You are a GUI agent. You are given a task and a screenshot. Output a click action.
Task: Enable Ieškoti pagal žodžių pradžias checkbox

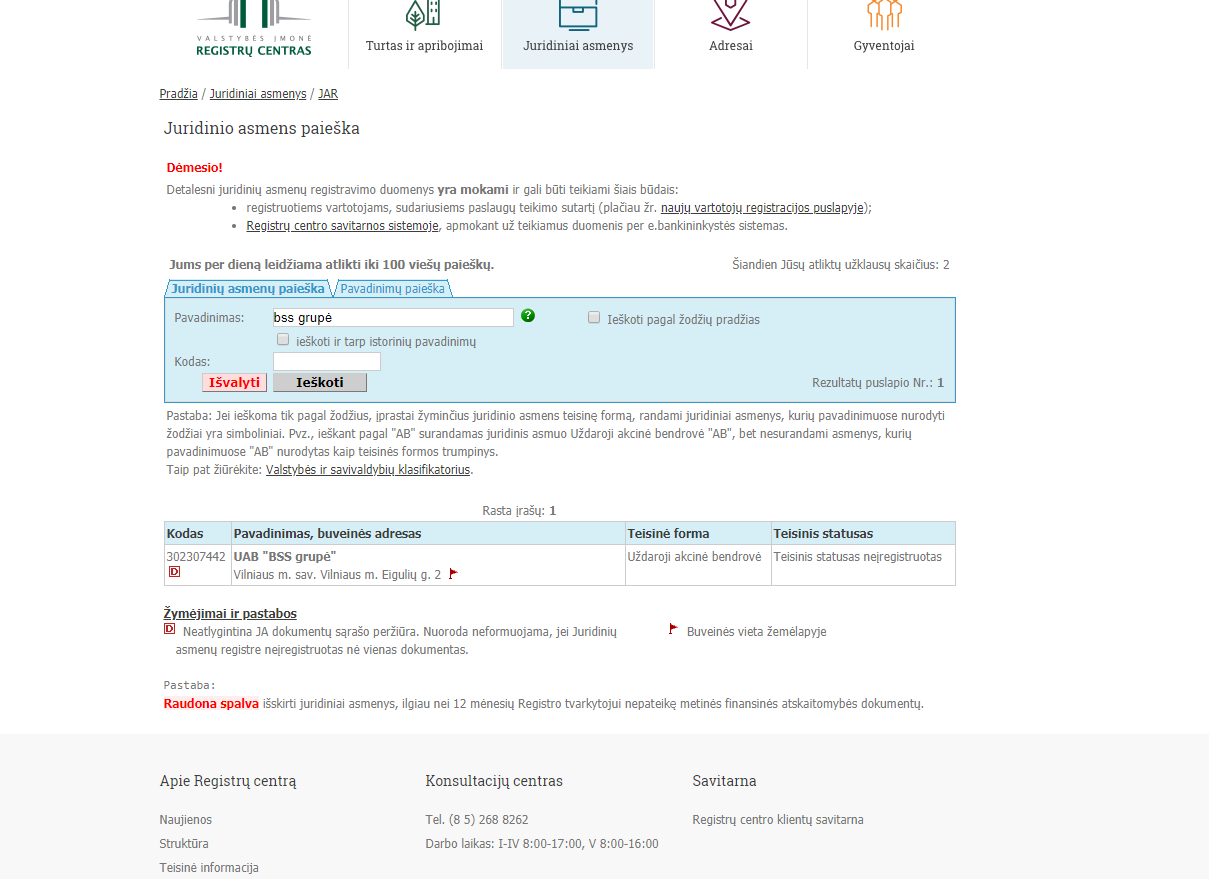pyautogui.click(x=594, y=317)
